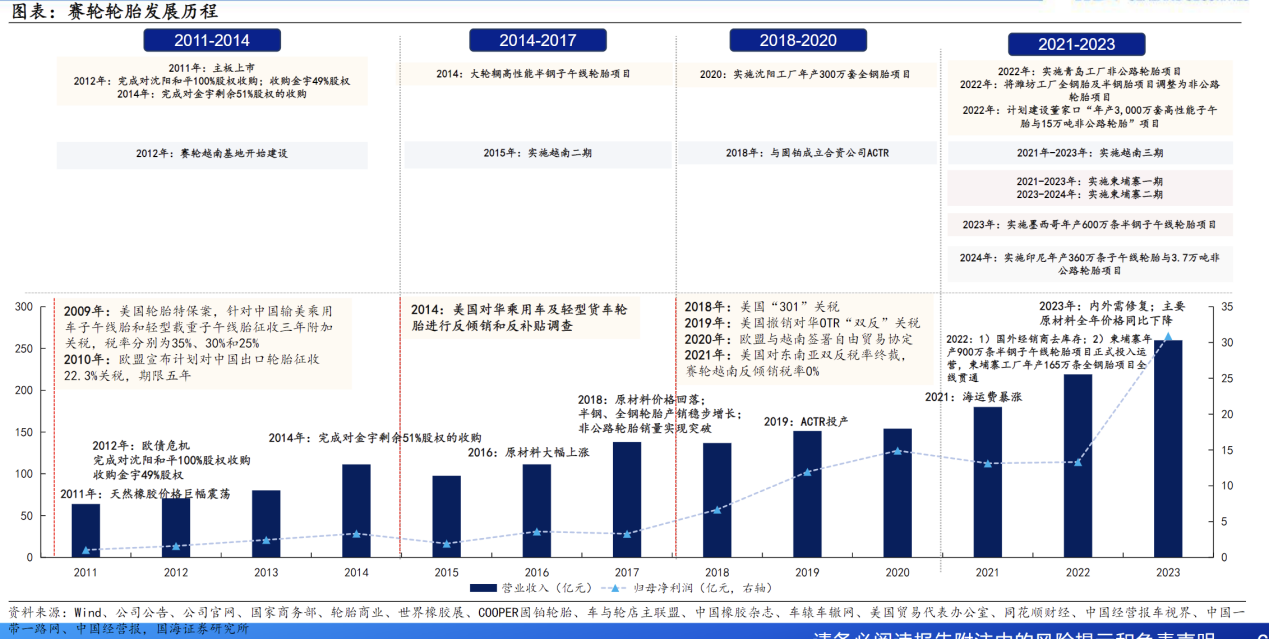The width and height of the screenshot is (1269, 639).
Task: Click the x-axis label 2016
Action: [x=537, y=572]
